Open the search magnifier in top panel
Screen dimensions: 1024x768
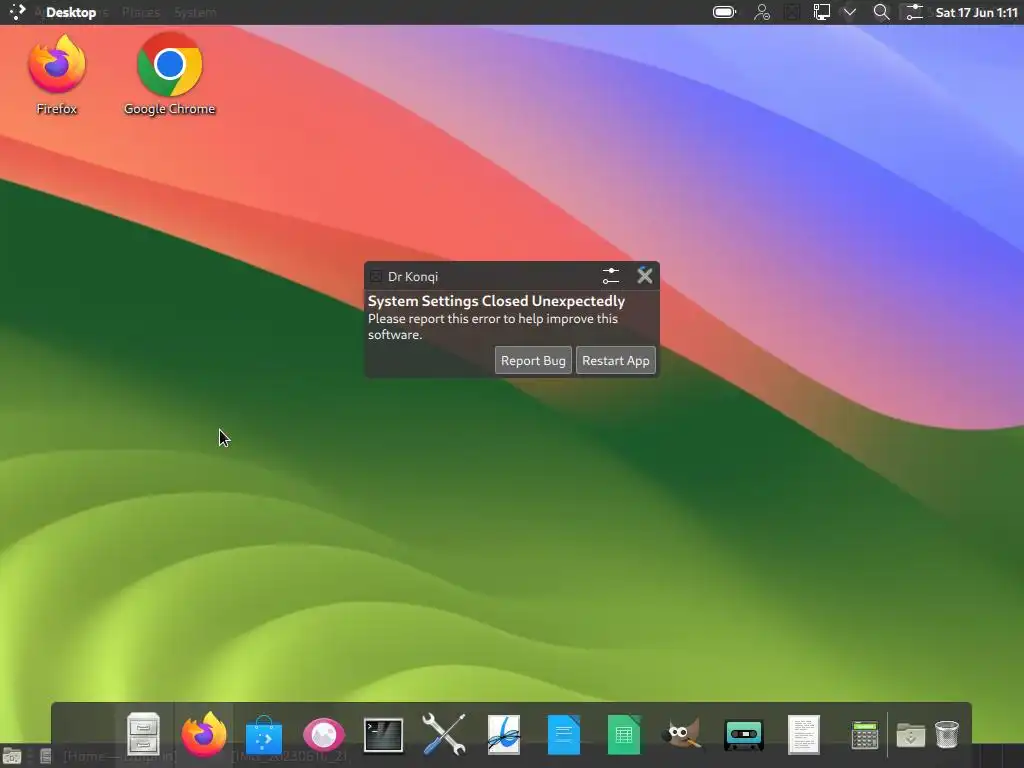pyautogui.click(x=881, y=12)
